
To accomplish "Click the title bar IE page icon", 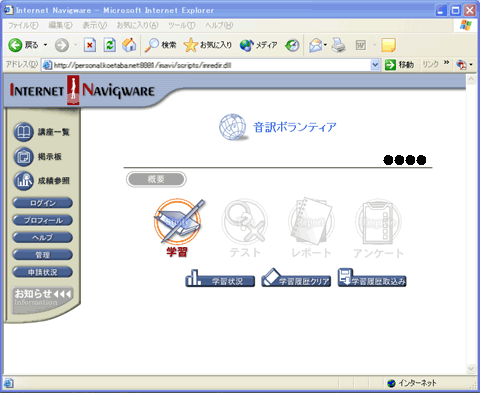I will pos(9,10).
